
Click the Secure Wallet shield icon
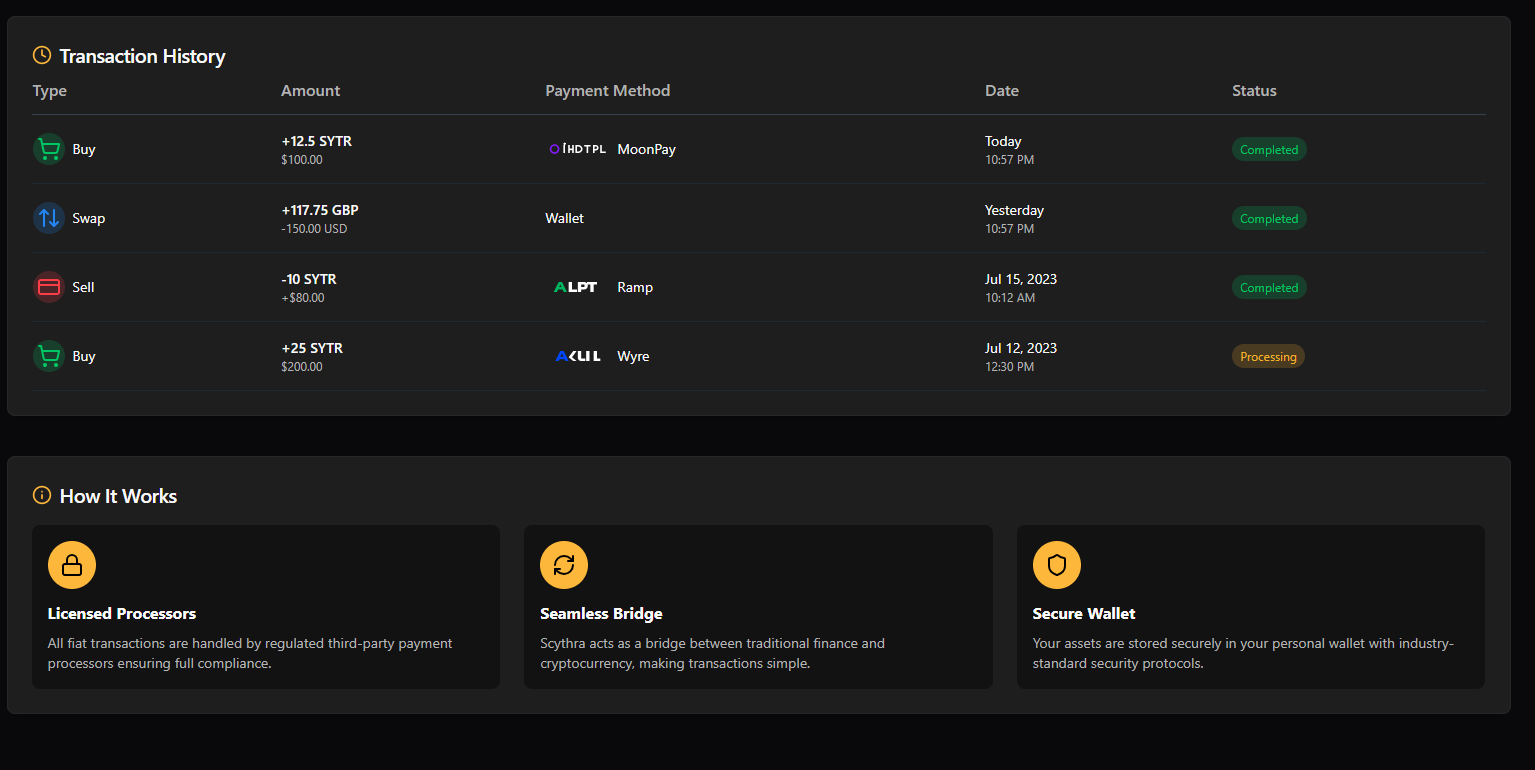pos(1056,564)
